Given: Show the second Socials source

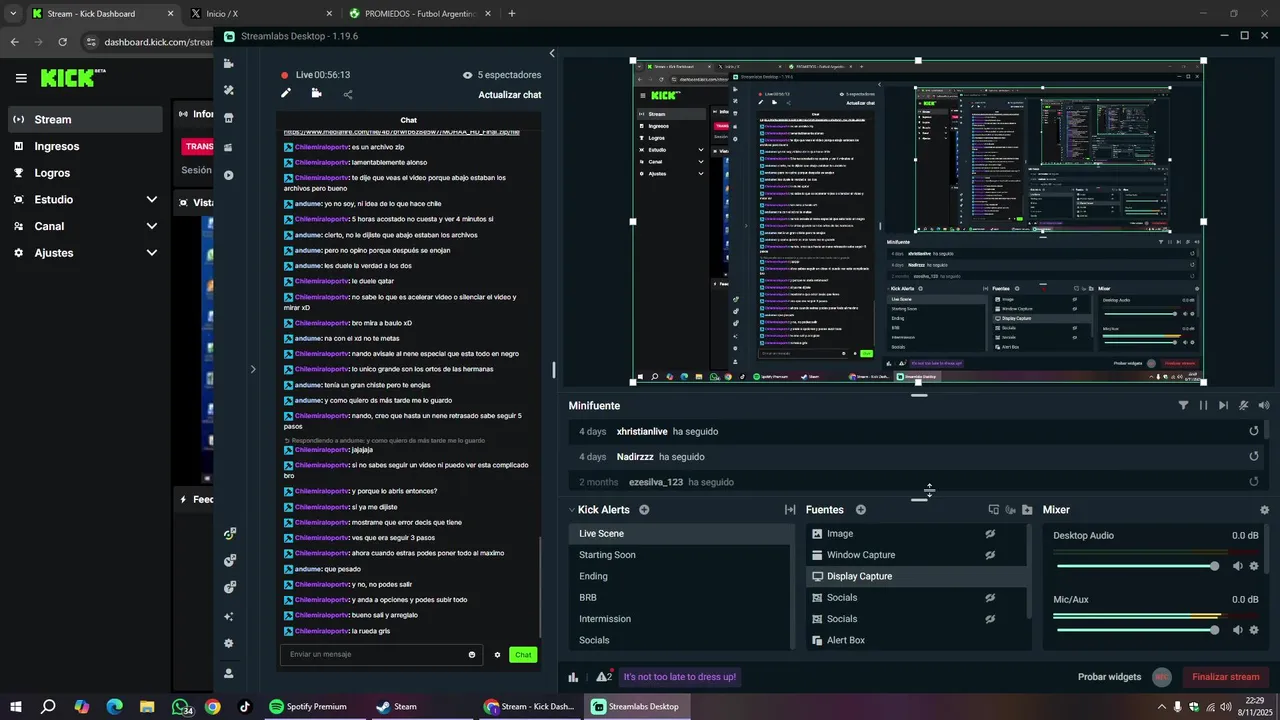Looking at the screenshot, I should (990, 619).
